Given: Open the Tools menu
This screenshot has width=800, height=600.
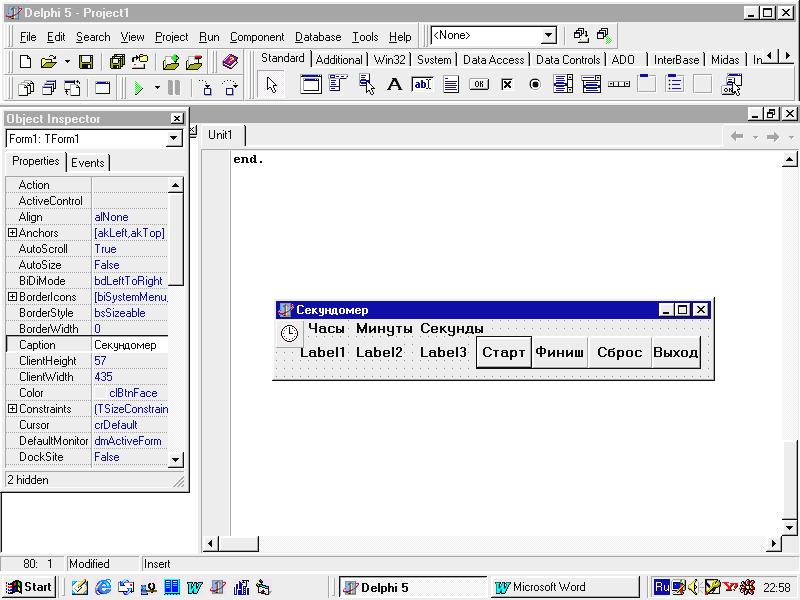Looking at the screenshot, I should [x=365, y=37].
